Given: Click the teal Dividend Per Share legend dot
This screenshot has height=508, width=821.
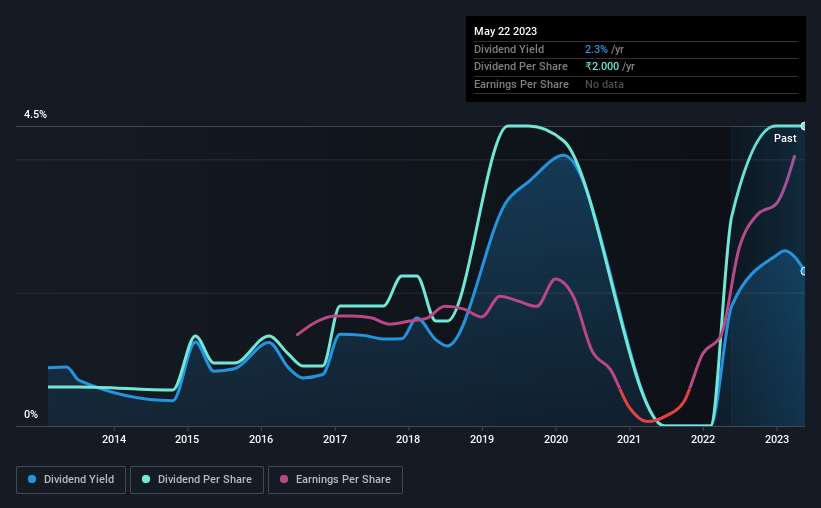Looking at the screenshot, I should 146,479.
